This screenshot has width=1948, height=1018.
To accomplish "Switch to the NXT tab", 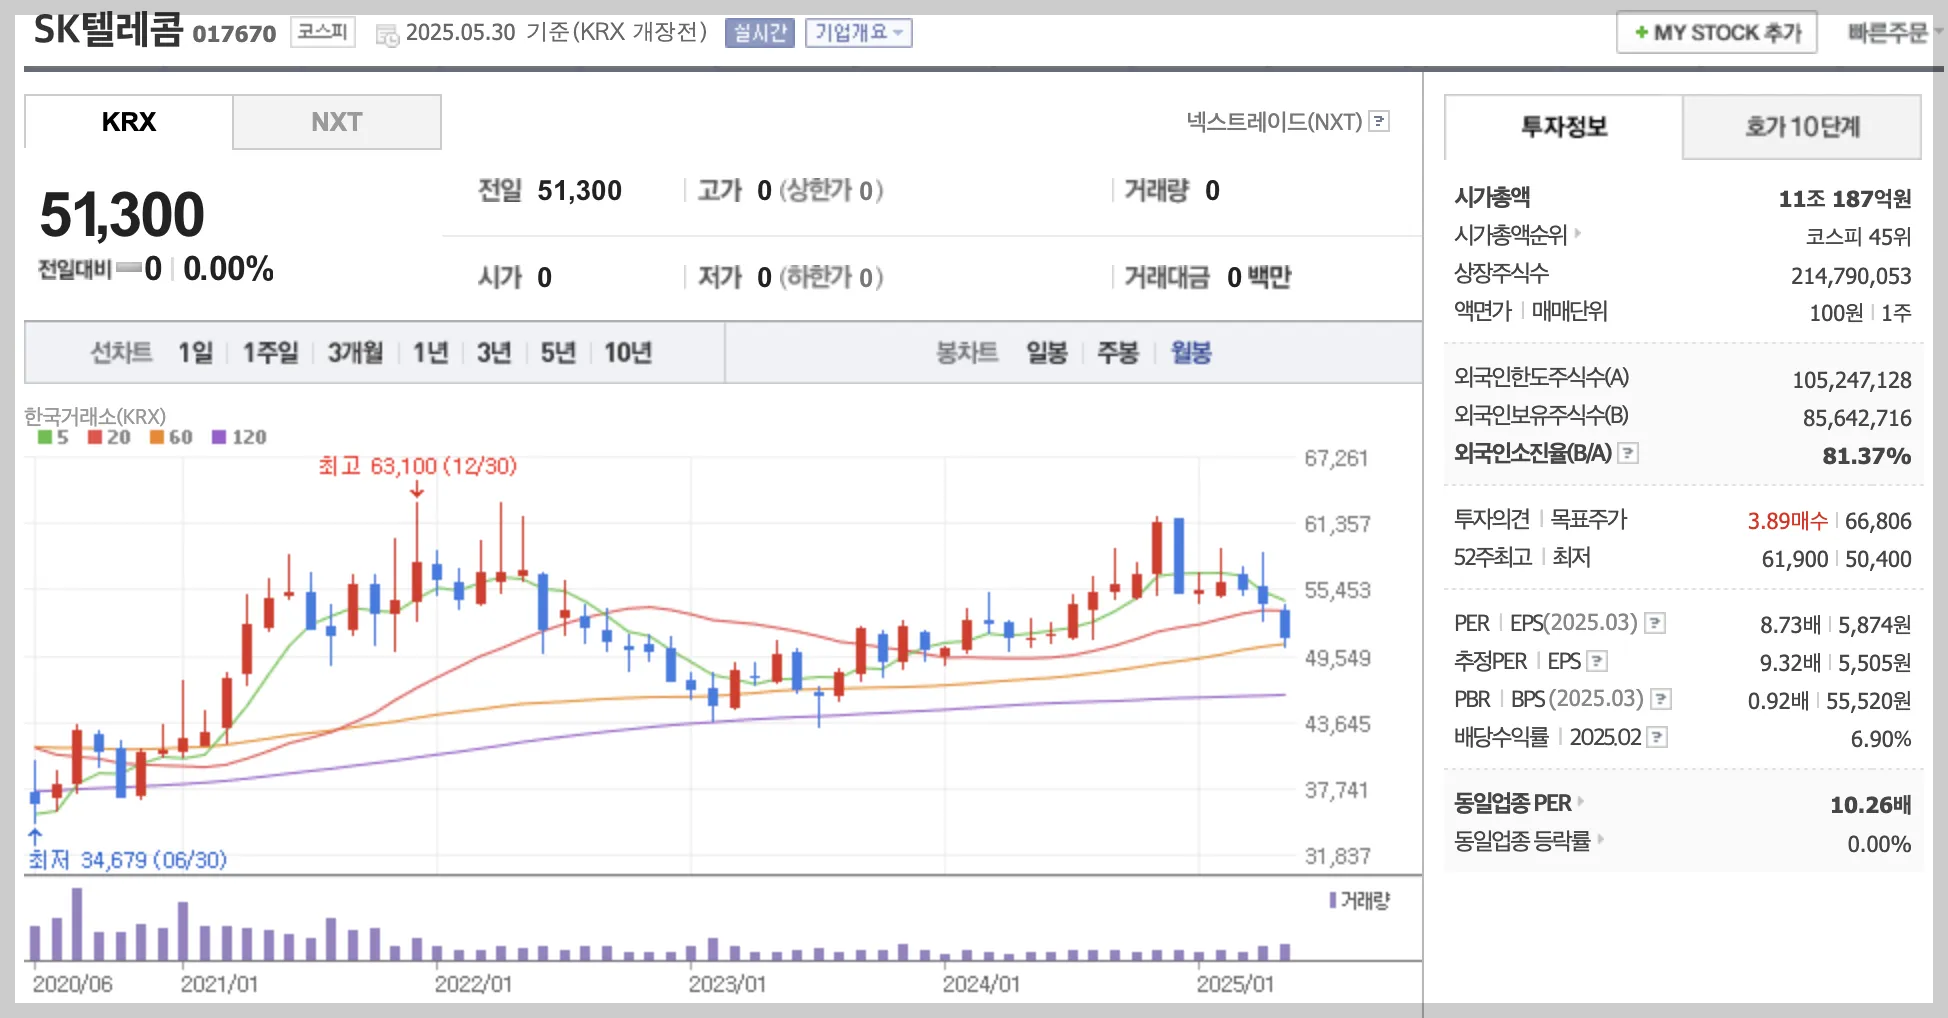I will point(337,122).
